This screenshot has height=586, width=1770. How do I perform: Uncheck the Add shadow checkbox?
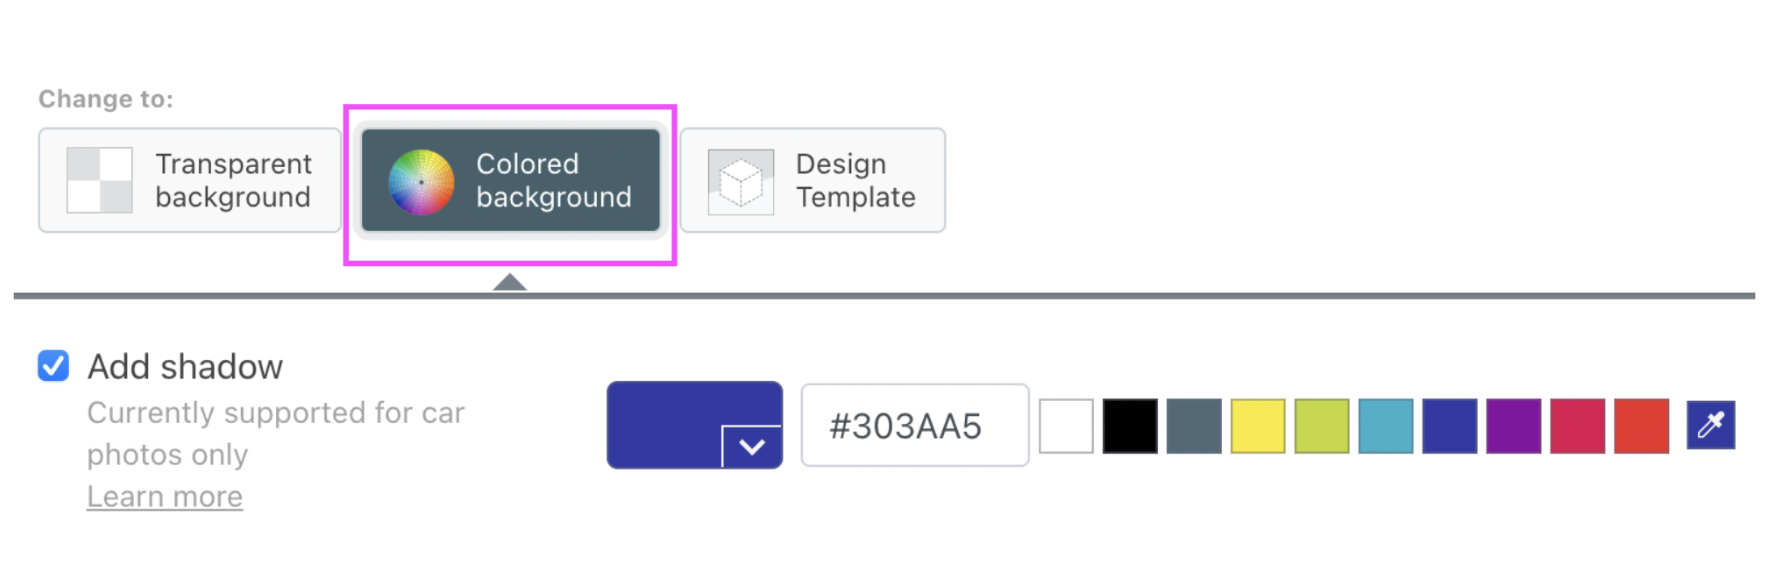click(54, 366)
